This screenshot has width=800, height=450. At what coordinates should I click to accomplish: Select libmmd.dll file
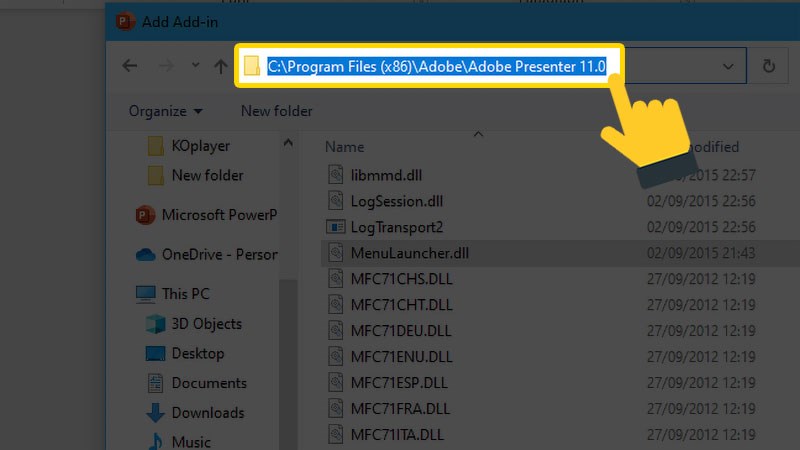point(386,176)
